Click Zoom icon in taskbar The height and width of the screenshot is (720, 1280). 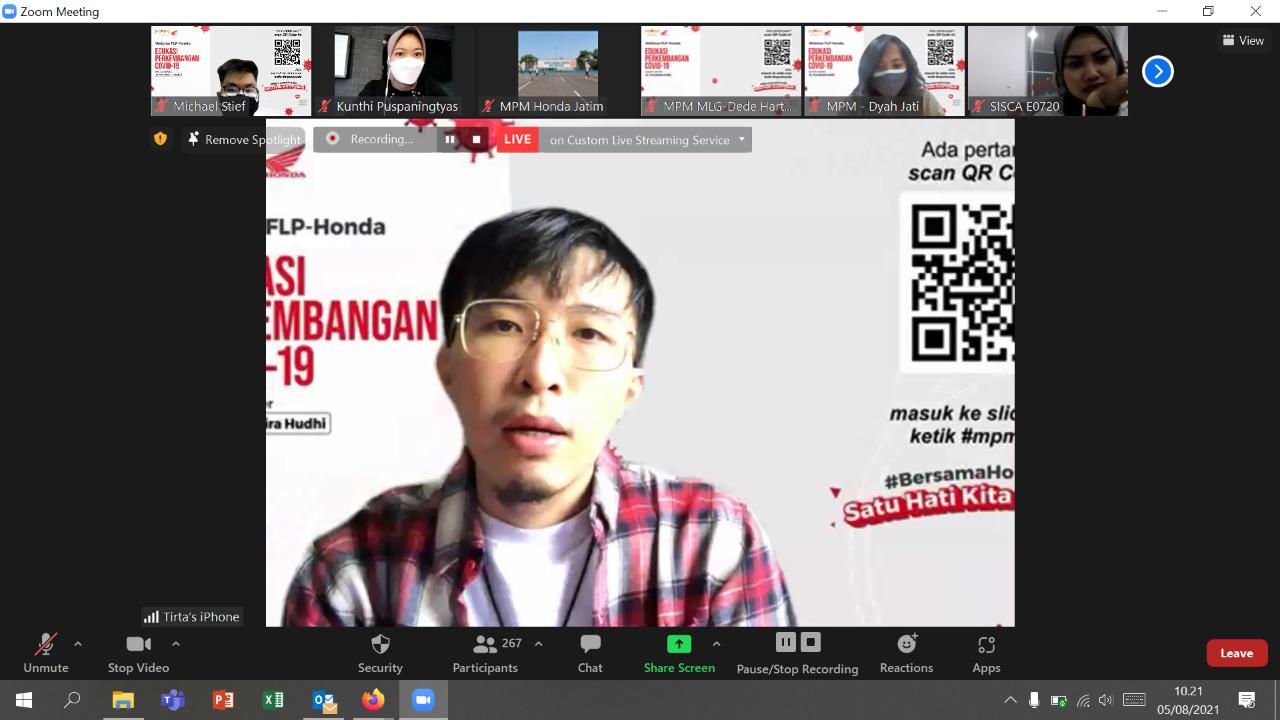pyautogui.click(x=423, y=700)
